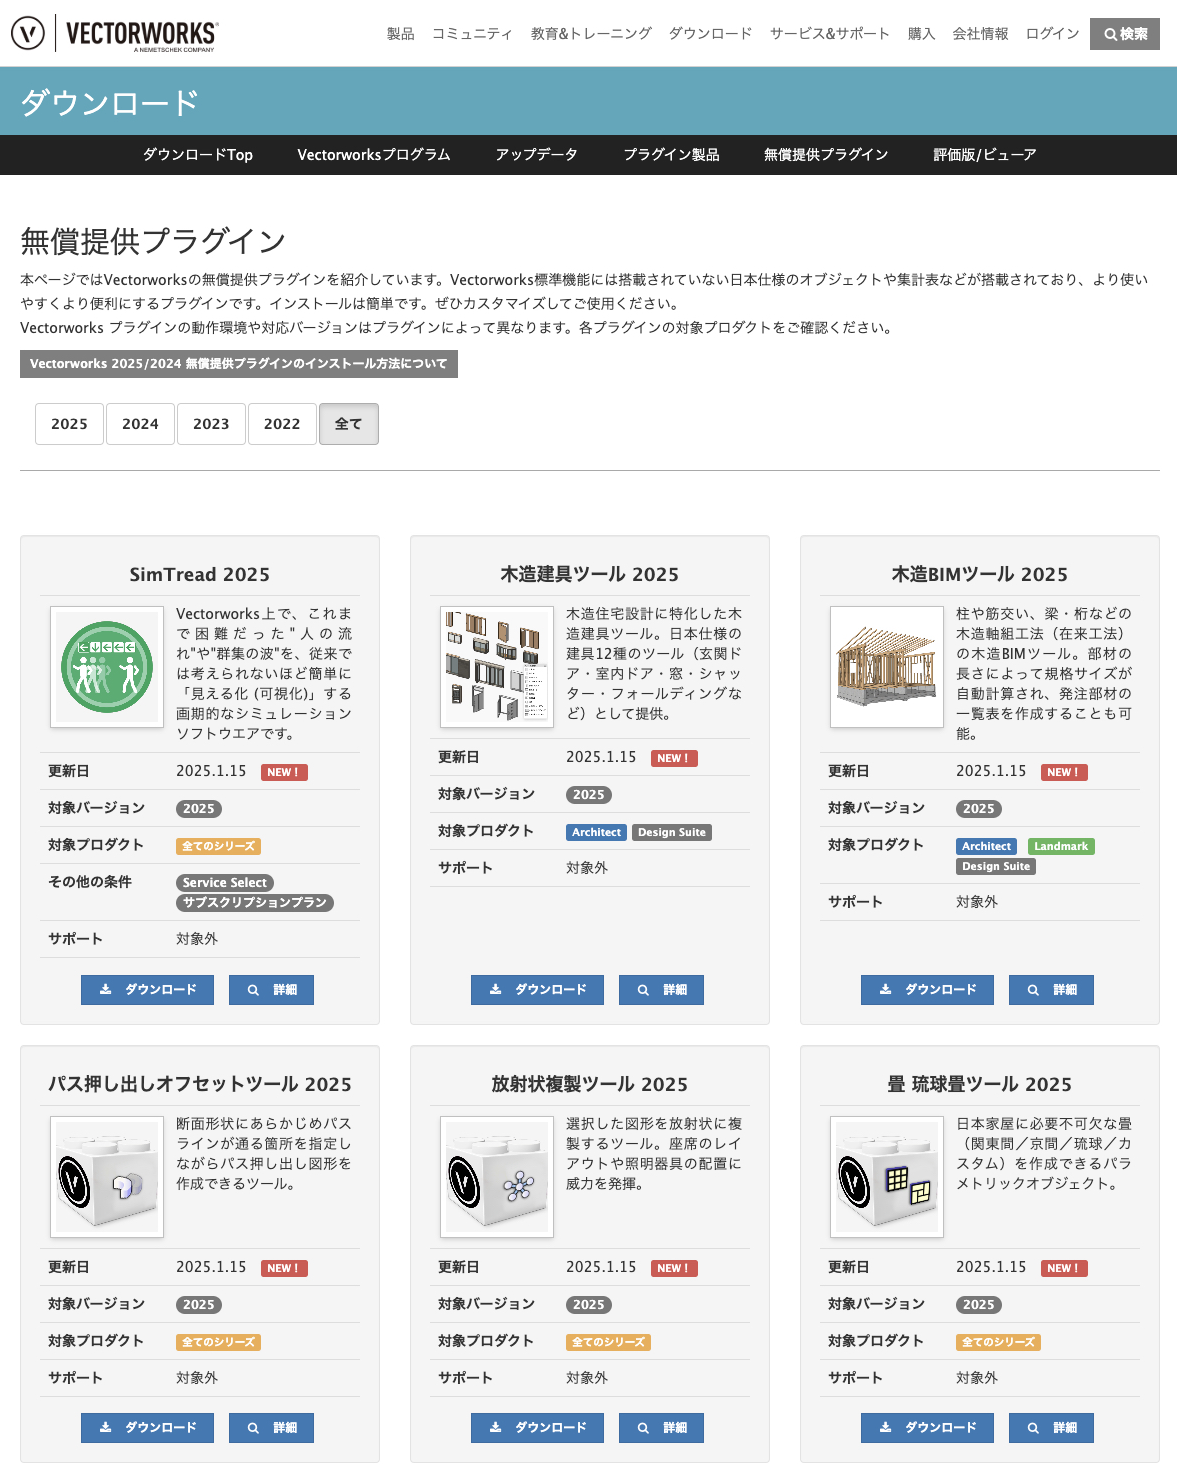The height and width of the screenshot is (1477, 1177).
Task: Click the 木造建具ツール 2025 title
Action: click(x=590, y=575)
